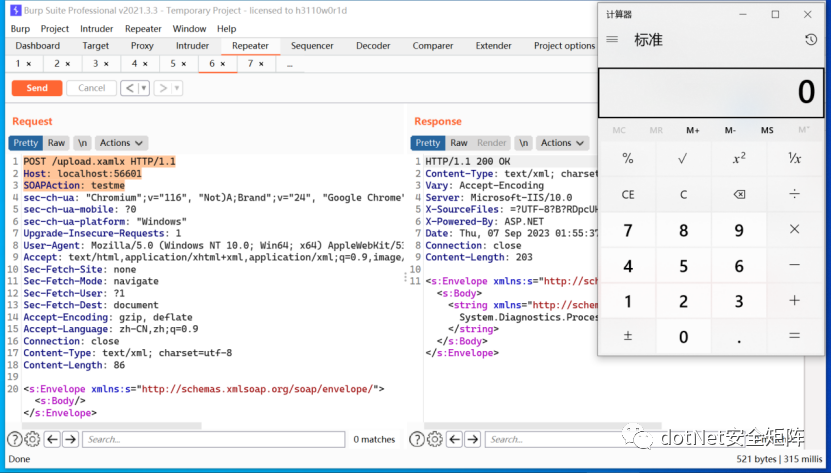
Task: Toggle \n non-printable chars in Request panel
Action: [x=82, y=143]
